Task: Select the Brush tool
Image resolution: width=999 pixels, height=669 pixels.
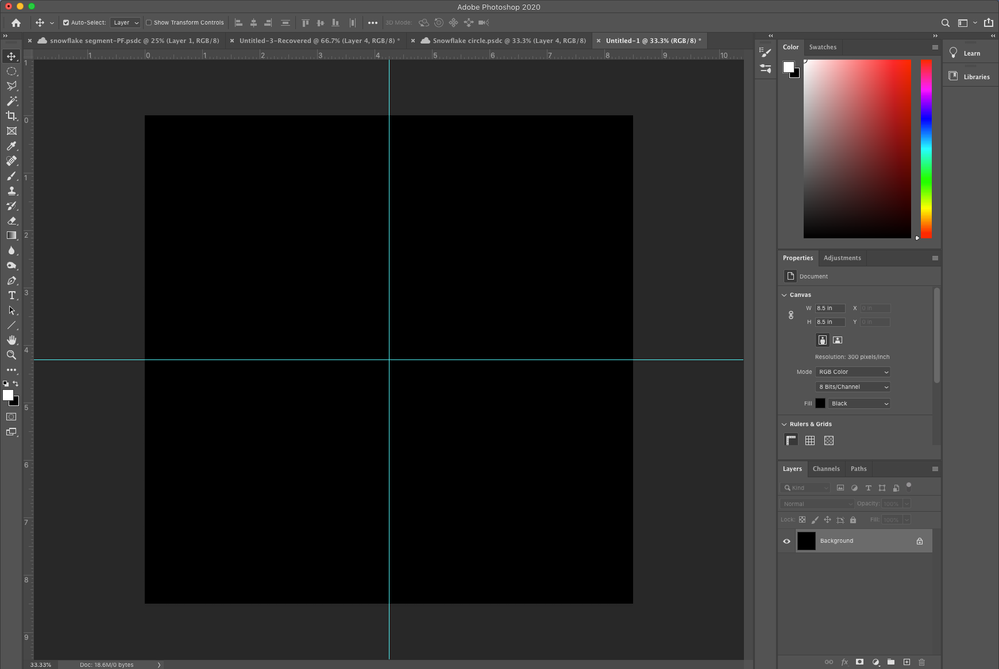Action: pyautogui.click(x=11, y=176)
